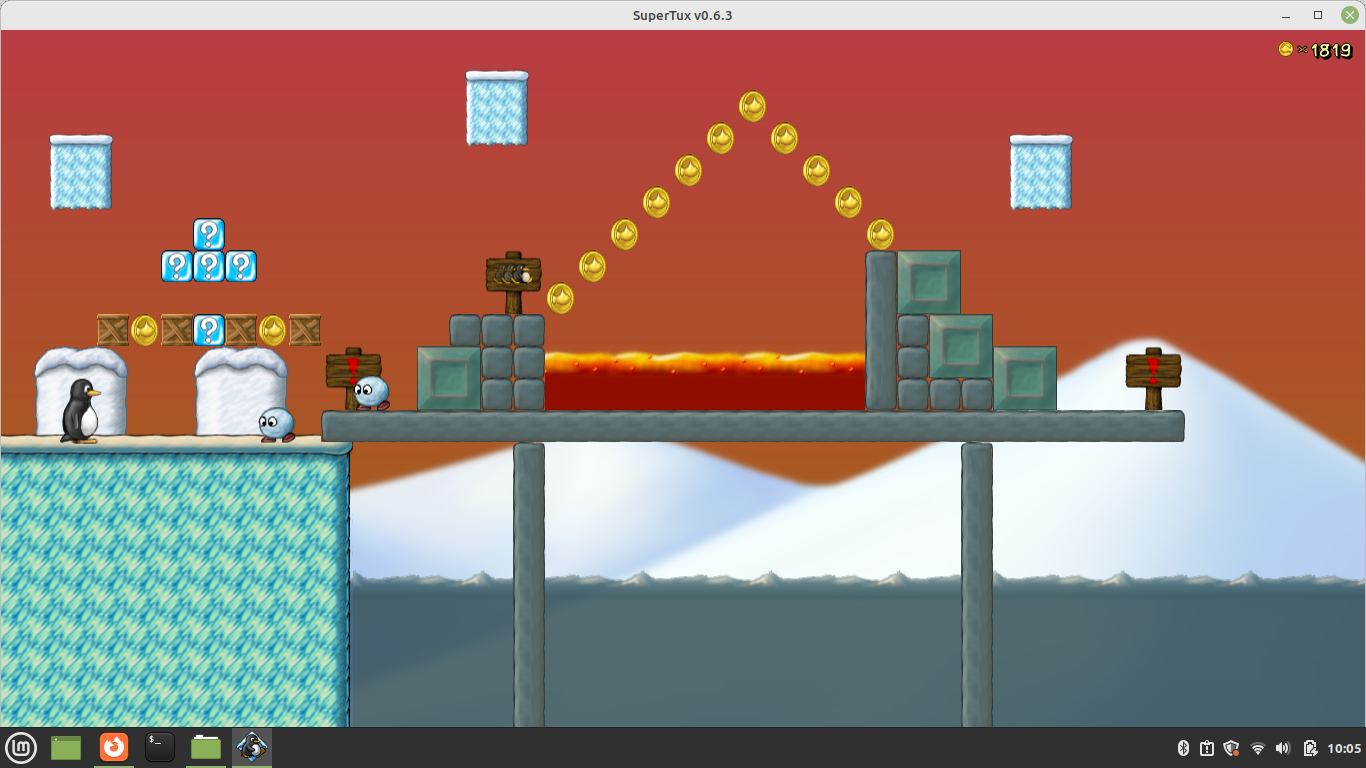The height and width of the screenshot is (768, 1366).
Task: Click the red exclamation sign at the far right
Action: coord(1153,372)
